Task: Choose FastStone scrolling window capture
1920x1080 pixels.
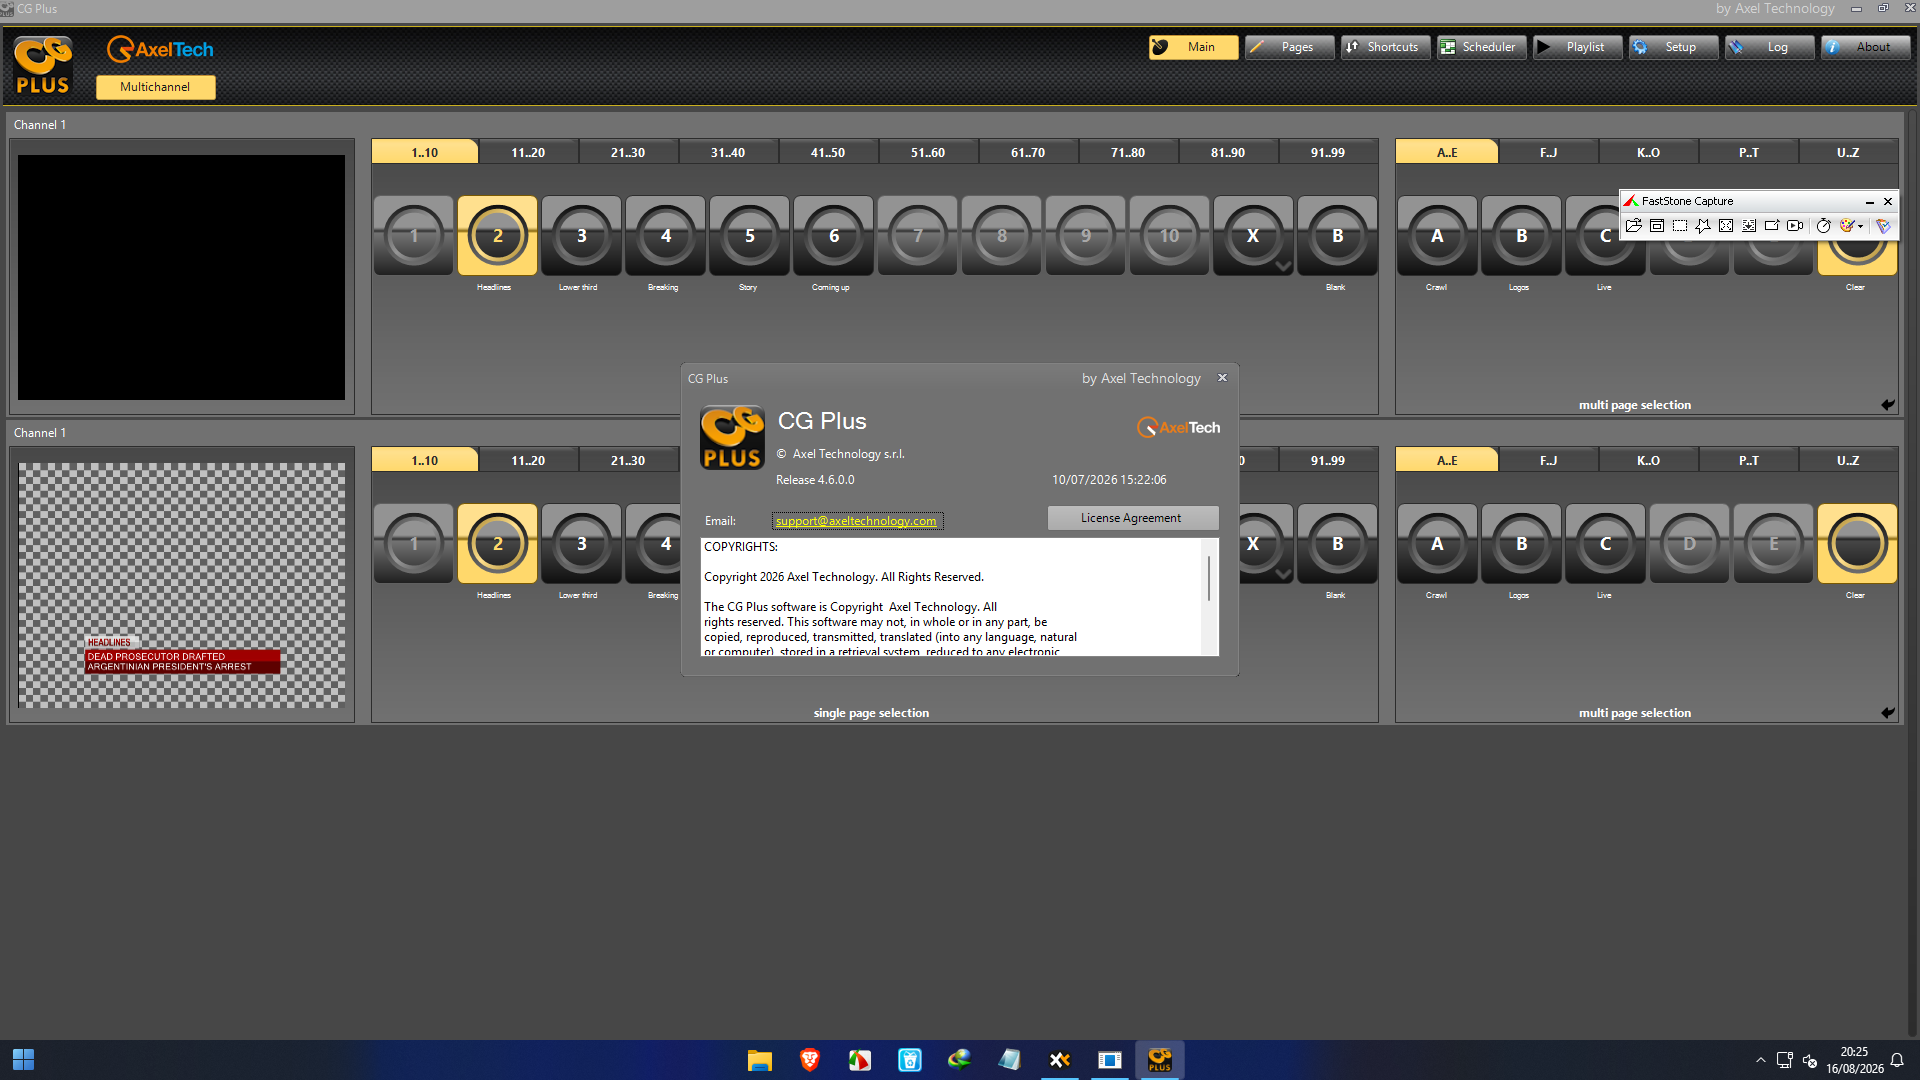Action: click(1749, 226)
